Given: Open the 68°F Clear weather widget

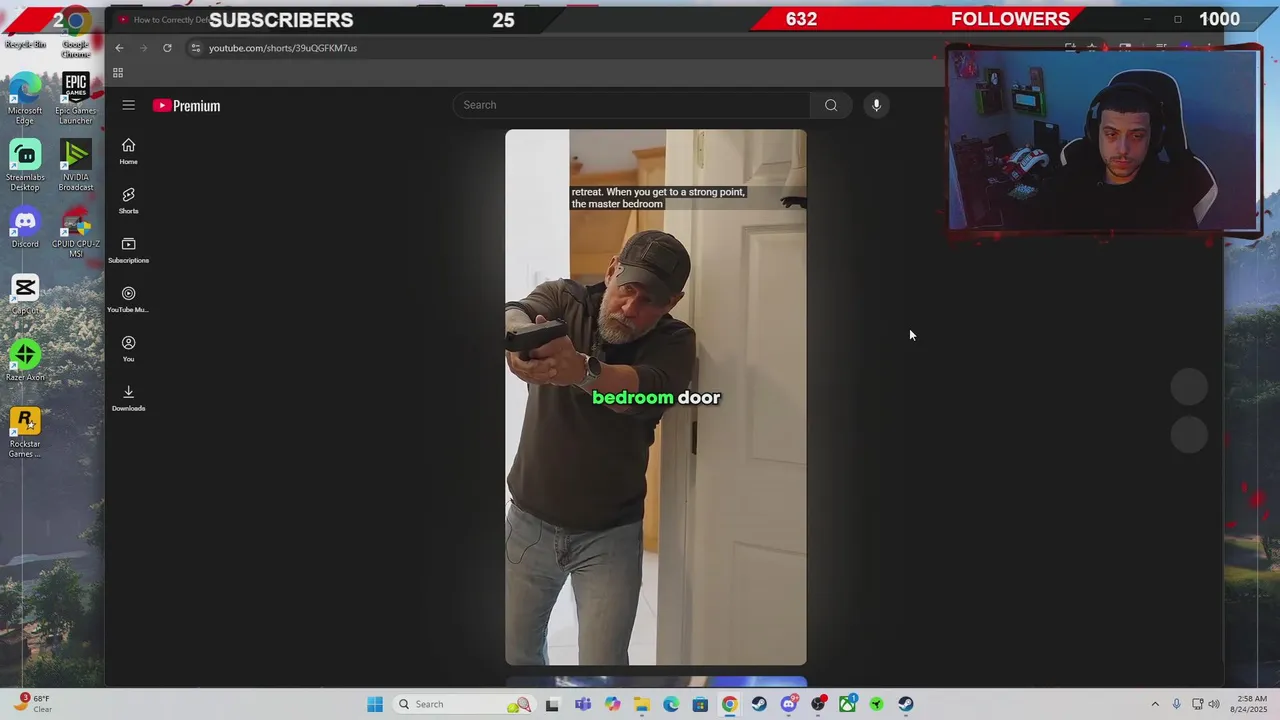Looking at the screenshot, I should tap(35, 704).
